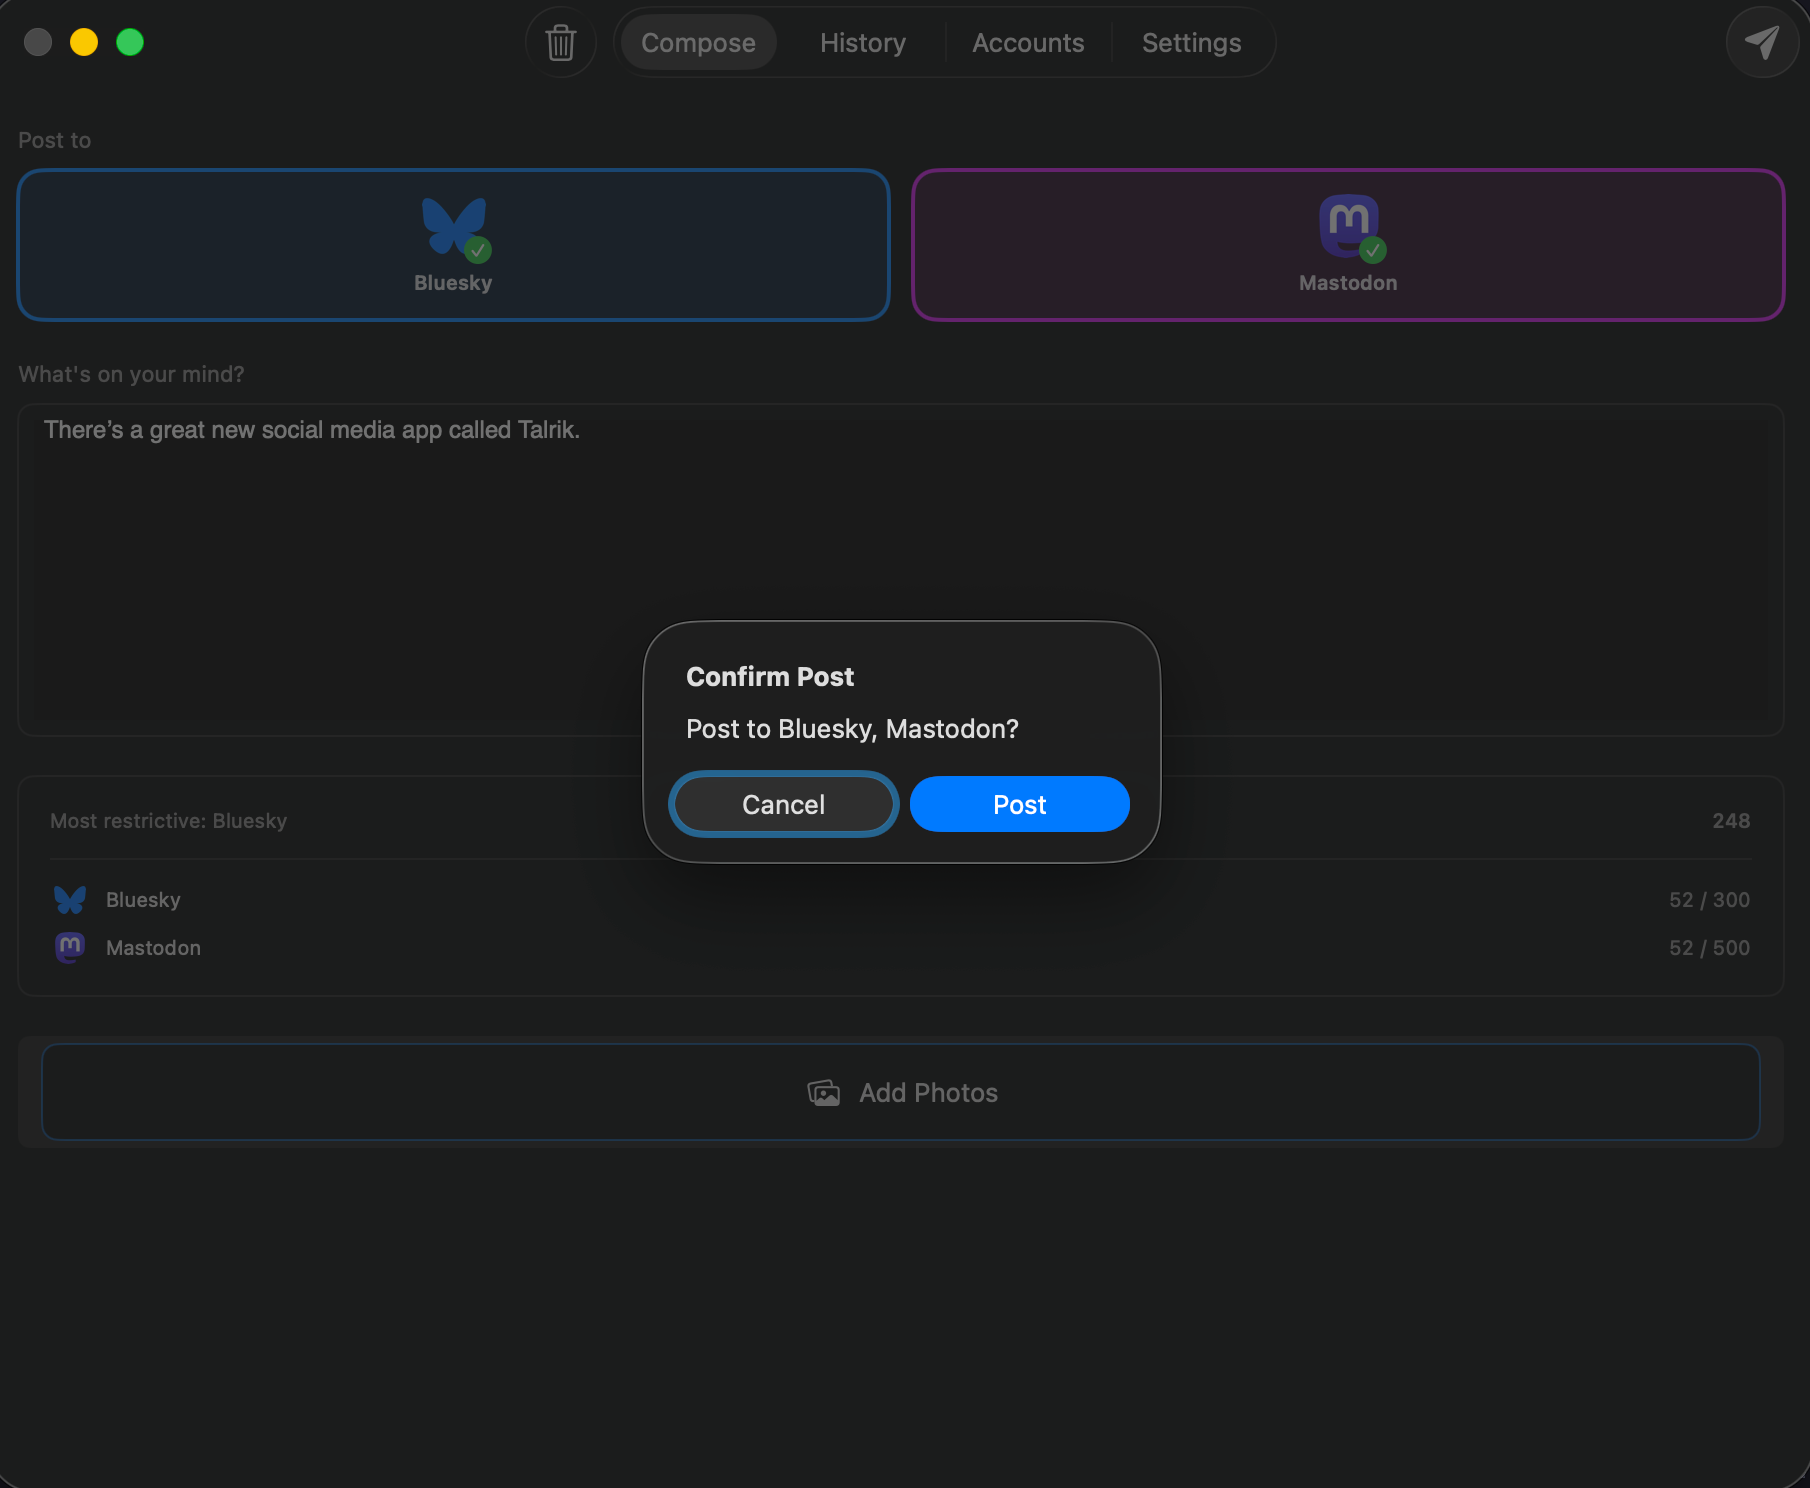Toggle the green checkmark on the Mastodon card
The height and width of the screenshot is (1488, 1810).
(1372, 251)
